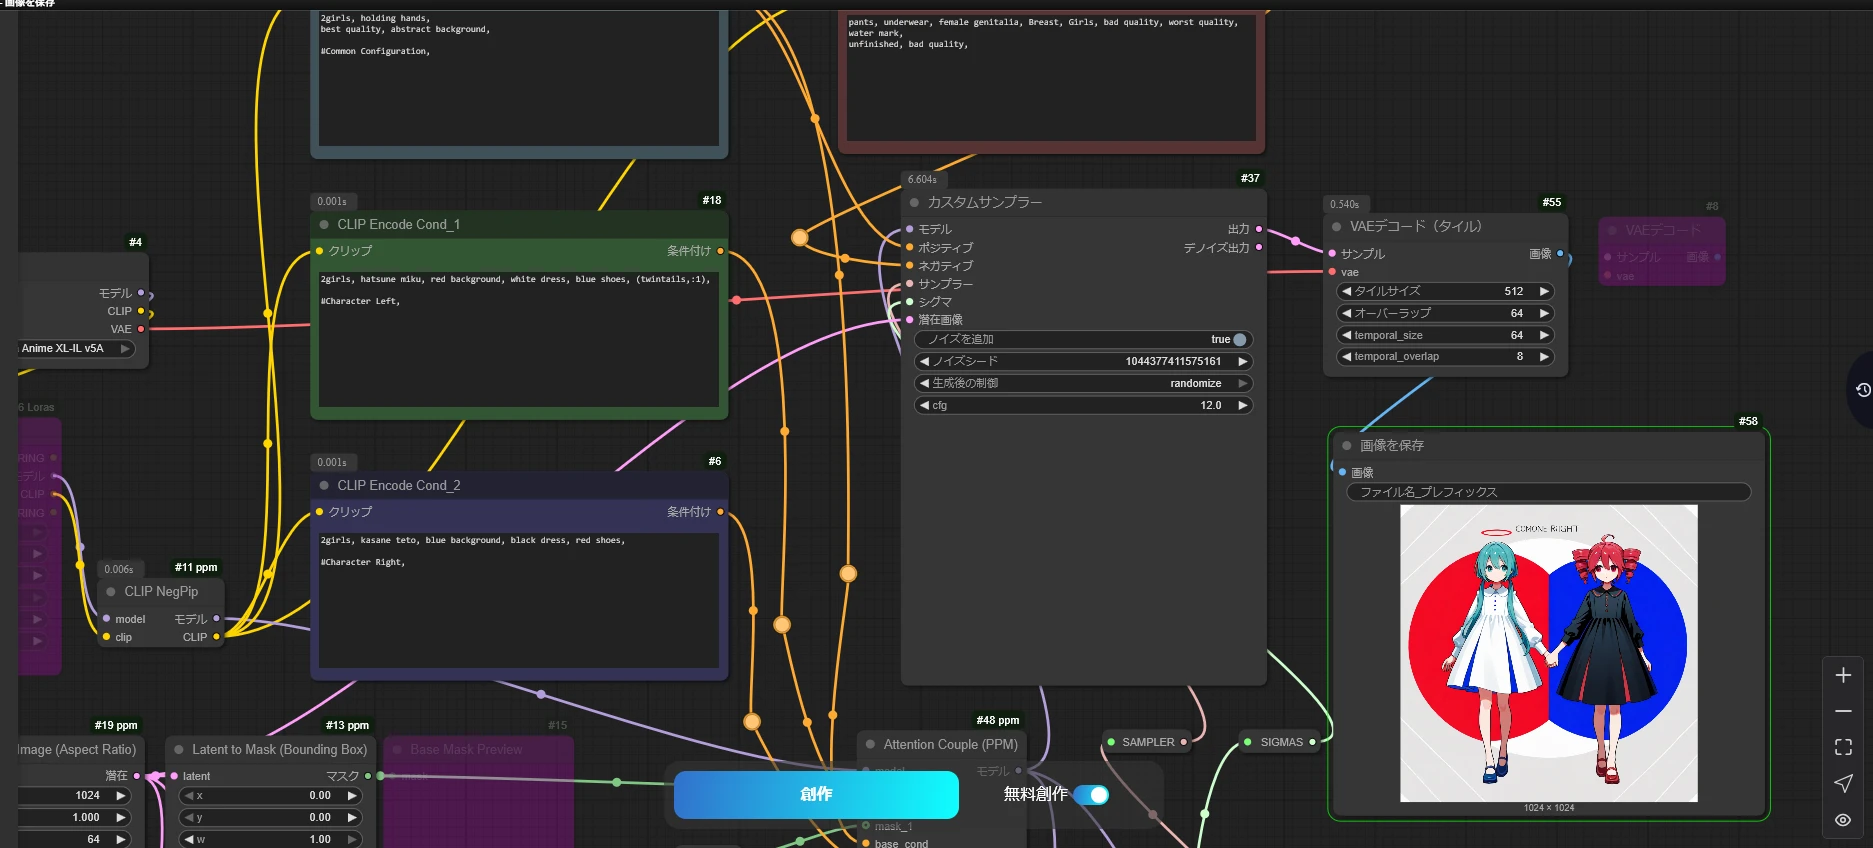The image size is (1873, 848).
Task: Click the paper-plane locate icon
Action: tap(1843, 783)
